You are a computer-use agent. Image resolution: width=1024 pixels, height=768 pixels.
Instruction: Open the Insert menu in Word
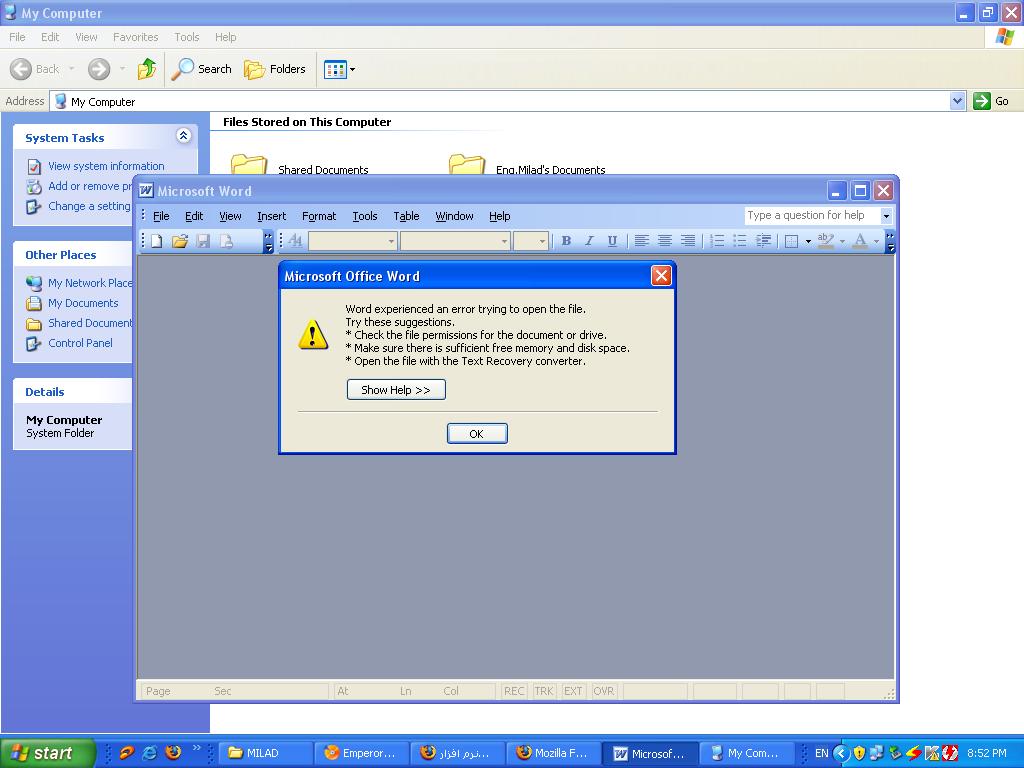coord(272,216)
